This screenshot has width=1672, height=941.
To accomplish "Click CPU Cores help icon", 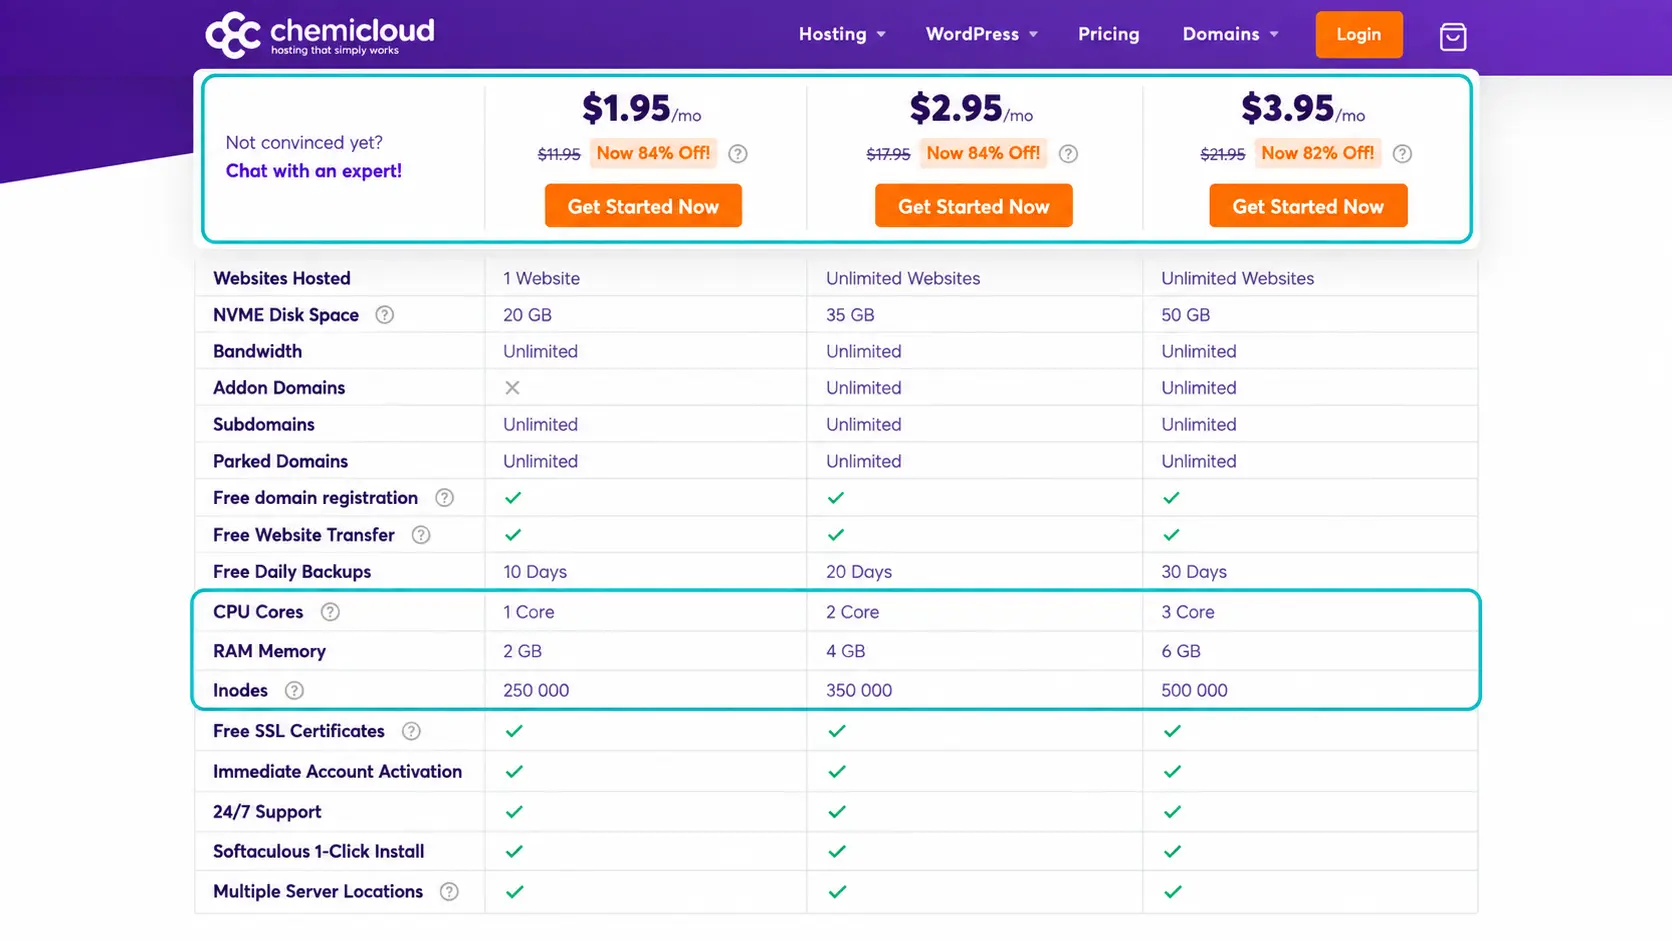I will click(x=330, y=612).
